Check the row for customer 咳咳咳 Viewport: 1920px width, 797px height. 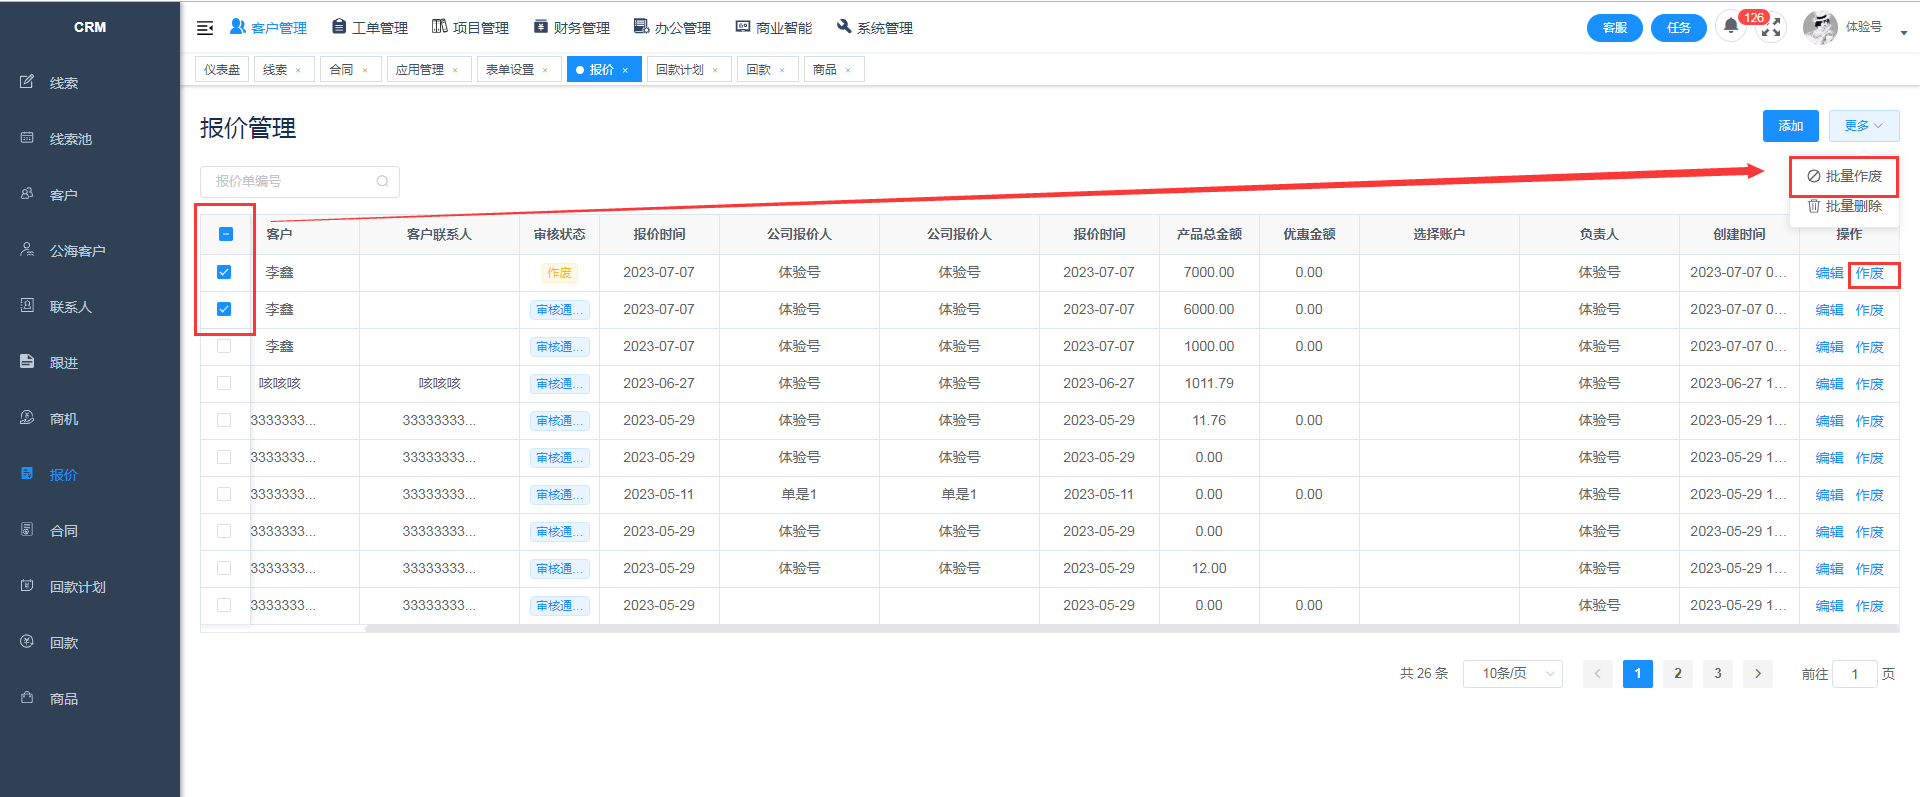(x=224, y=383)
